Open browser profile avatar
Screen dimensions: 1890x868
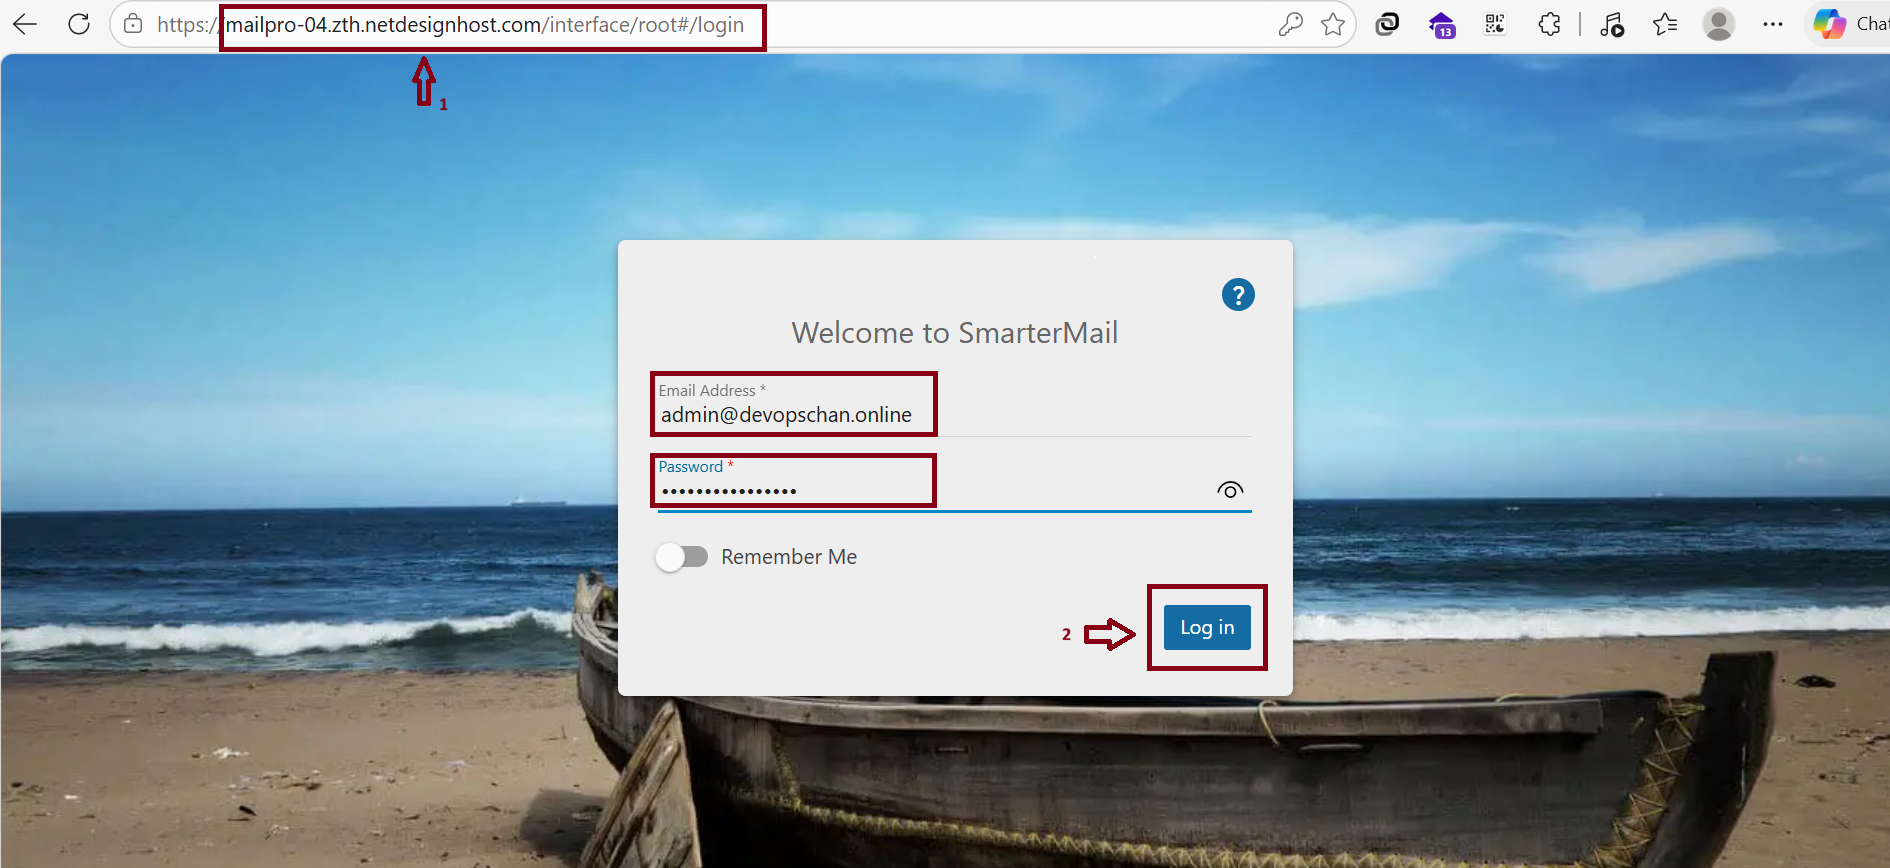[1719, 24]
